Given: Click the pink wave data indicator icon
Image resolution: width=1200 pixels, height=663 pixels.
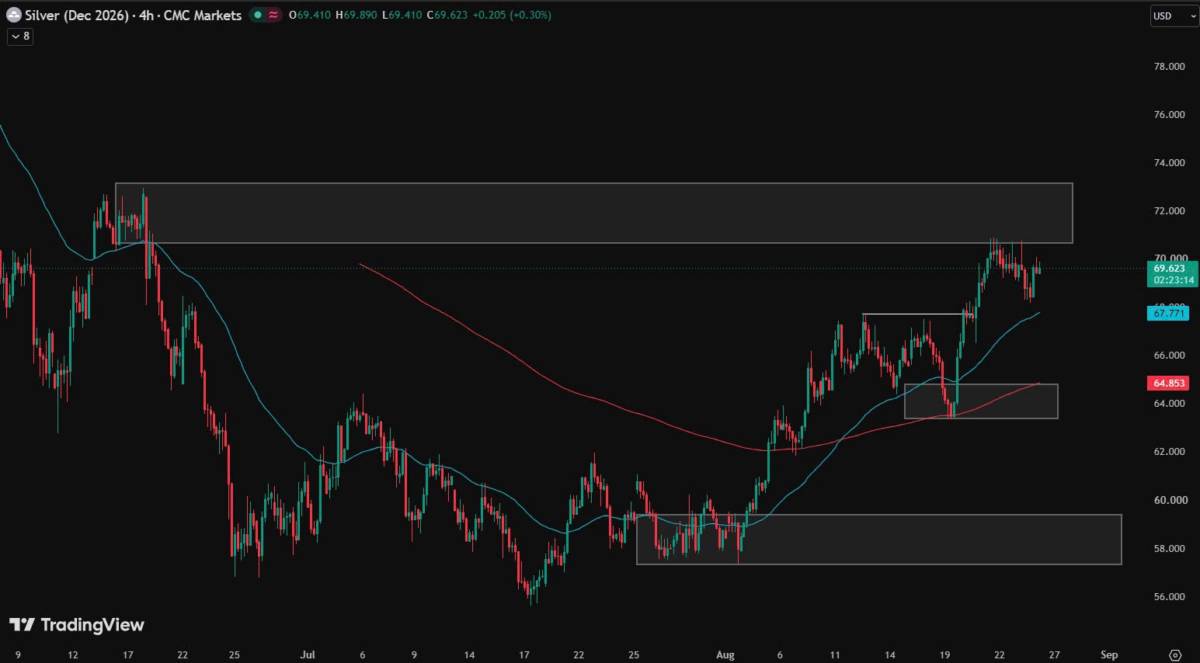Looking at the screenshot, I should [x=273, y=15].
